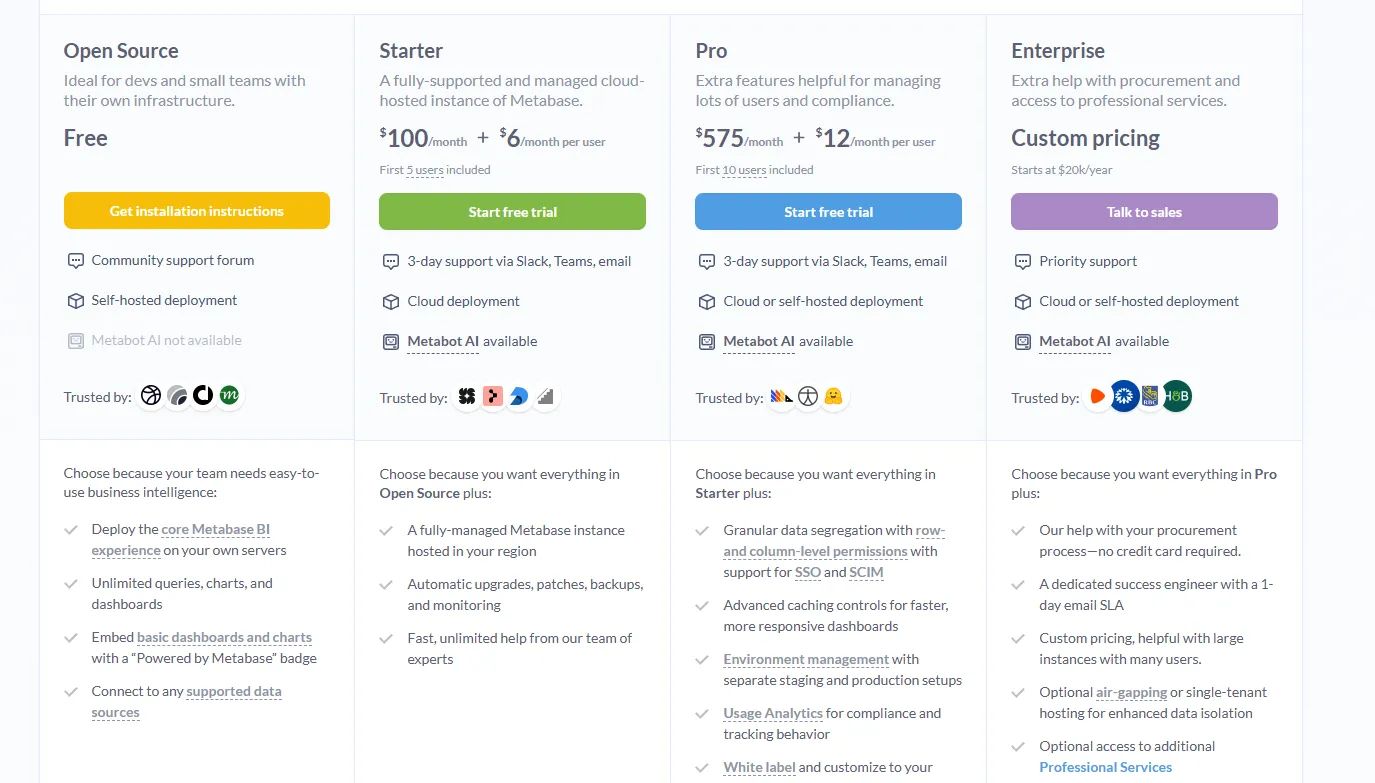Open the Usage Analytics link
This screenshot has height=783, width=1375.
[773, 713]
